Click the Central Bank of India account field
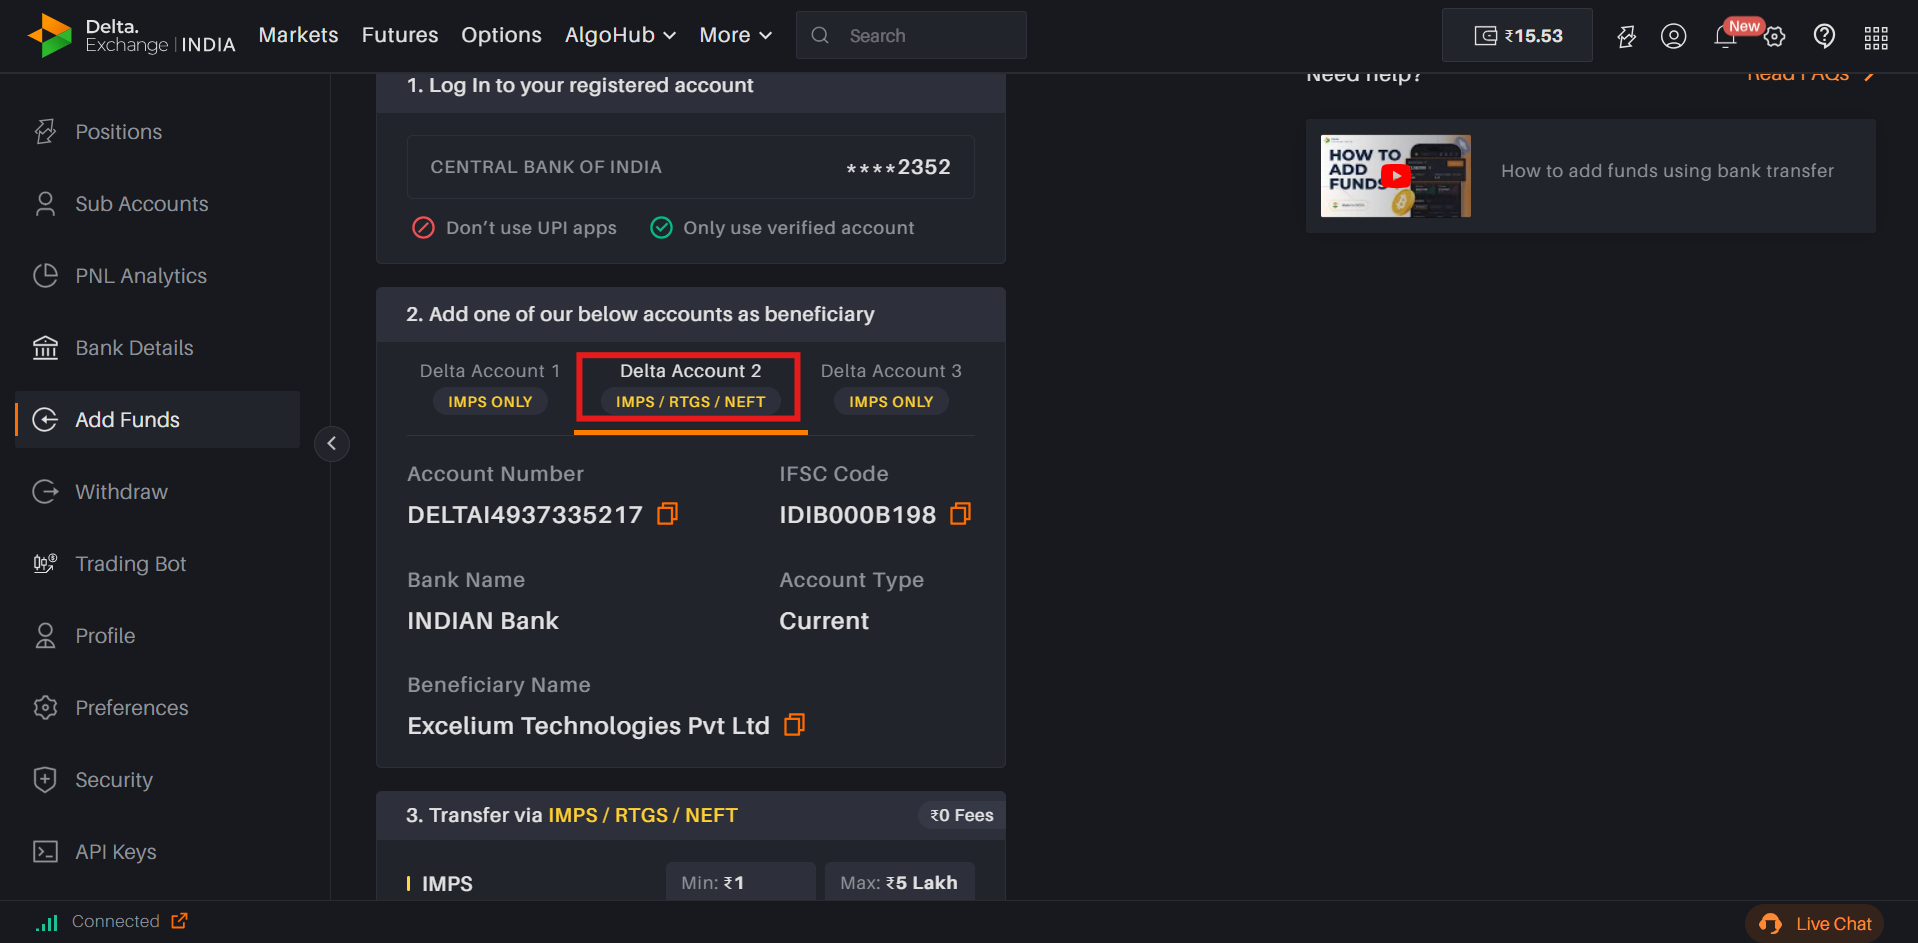The width and height of the screenshot is (1918, 943). 690,167
